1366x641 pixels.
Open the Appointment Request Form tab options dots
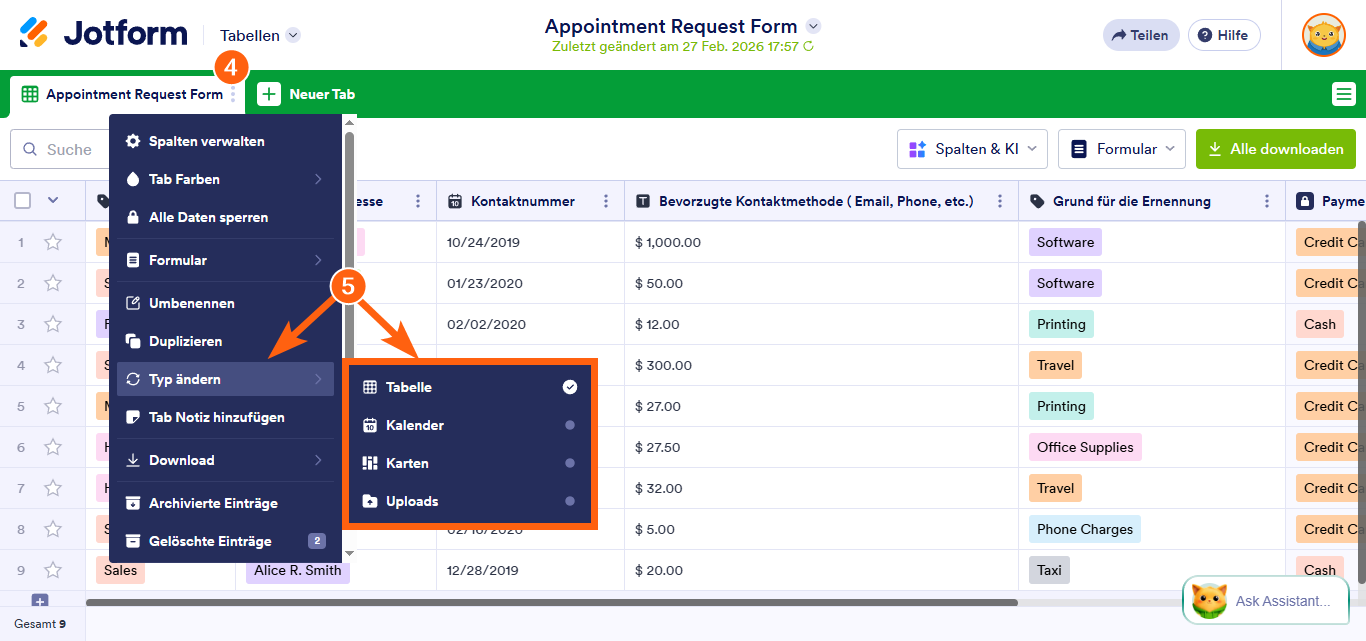[x=233, y=94]
